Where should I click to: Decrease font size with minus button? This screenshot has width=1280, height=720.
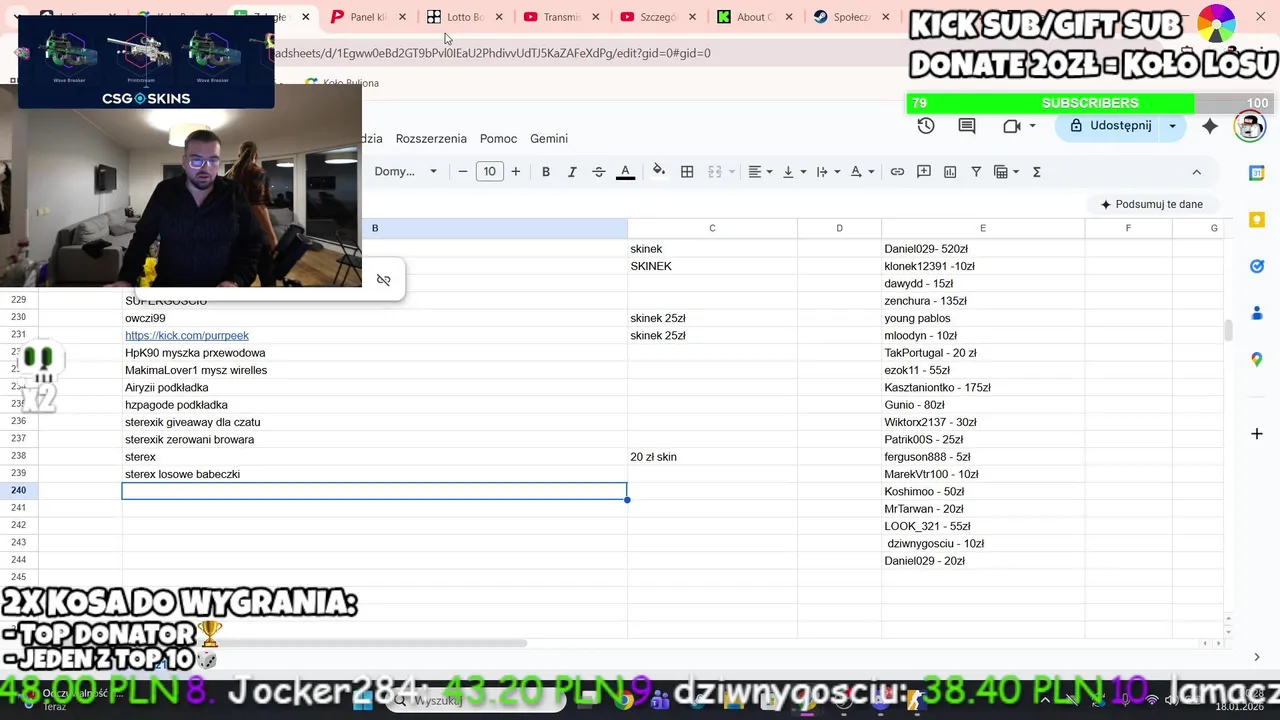(463, 172)
